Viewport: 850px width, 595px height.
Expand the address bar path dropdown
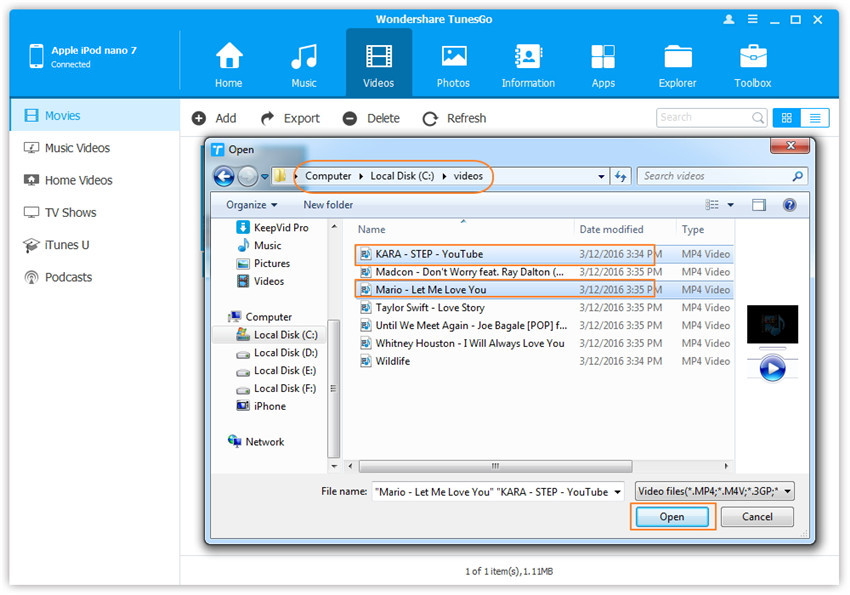click(601, 177)
